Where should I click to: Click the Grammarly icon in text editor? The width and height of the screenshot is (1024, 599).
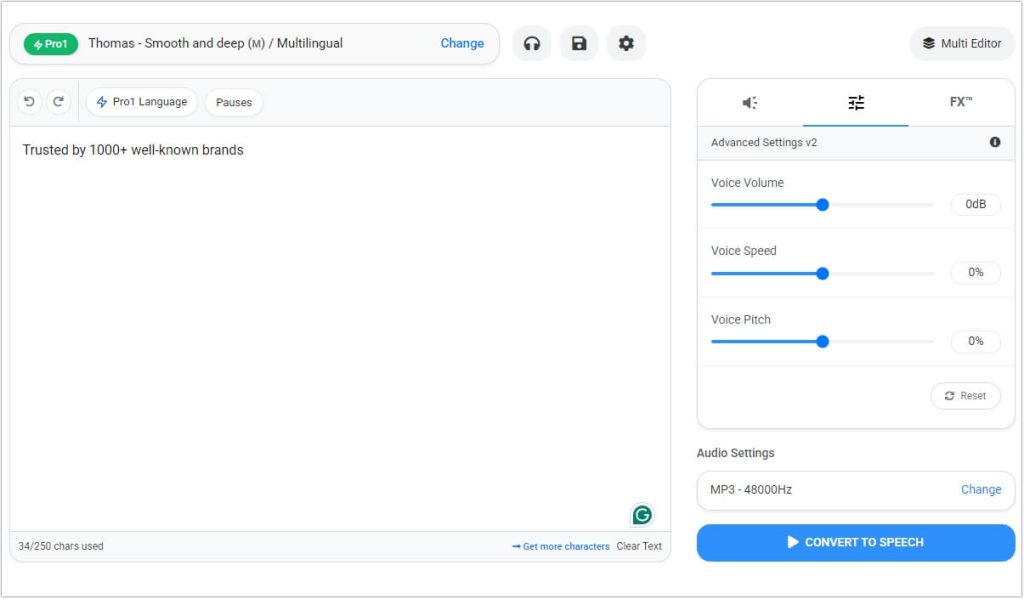(x=642, y=515)
